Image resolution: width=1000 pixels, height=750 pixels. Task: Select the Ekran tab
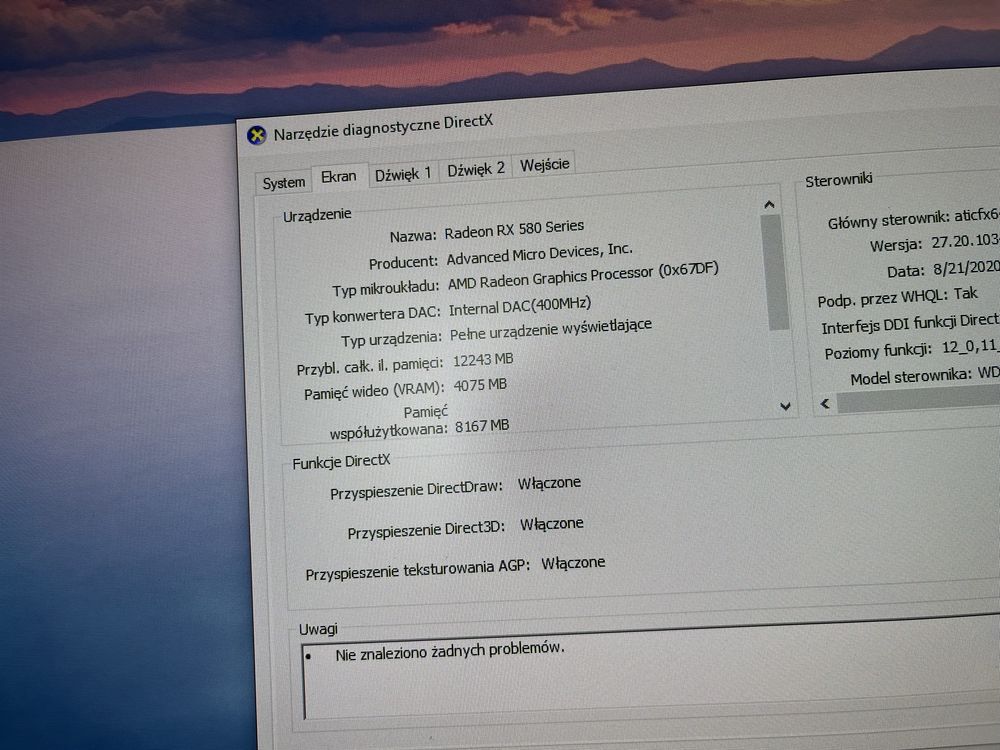(x=339, y=177)
